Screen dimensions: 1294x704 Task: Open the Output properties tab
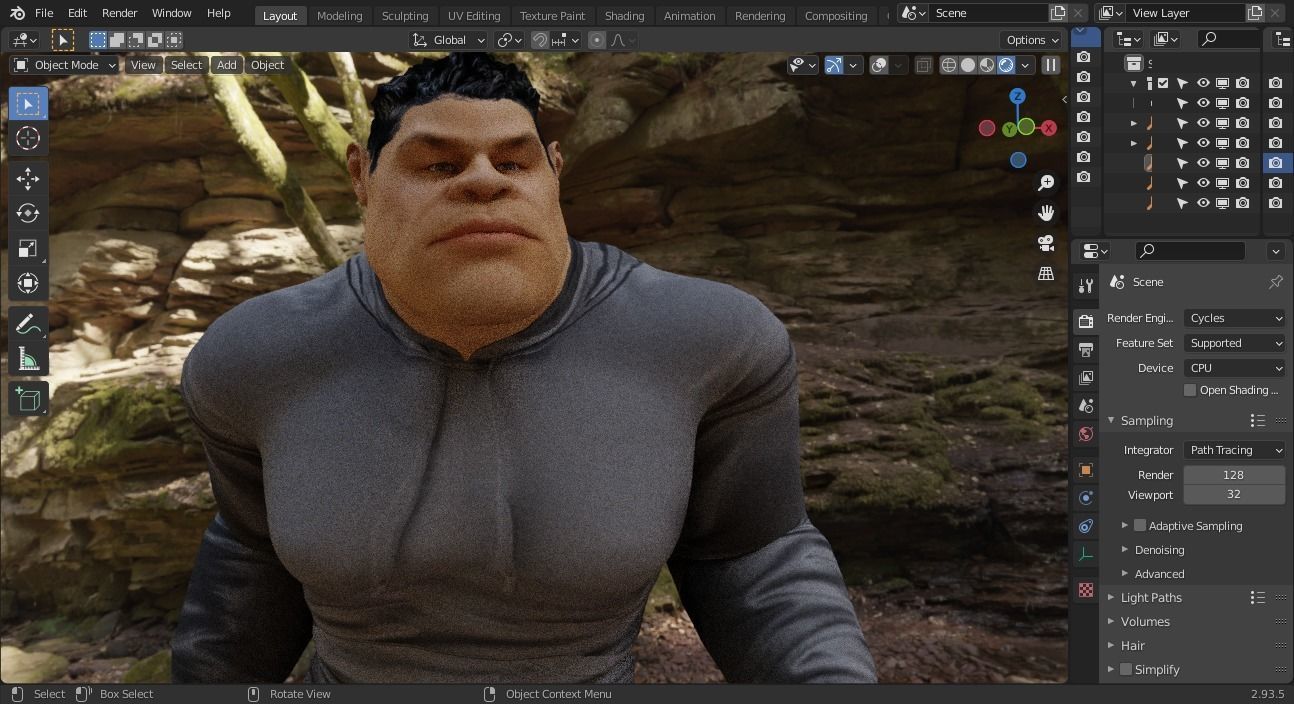[x=1086, y=349]
